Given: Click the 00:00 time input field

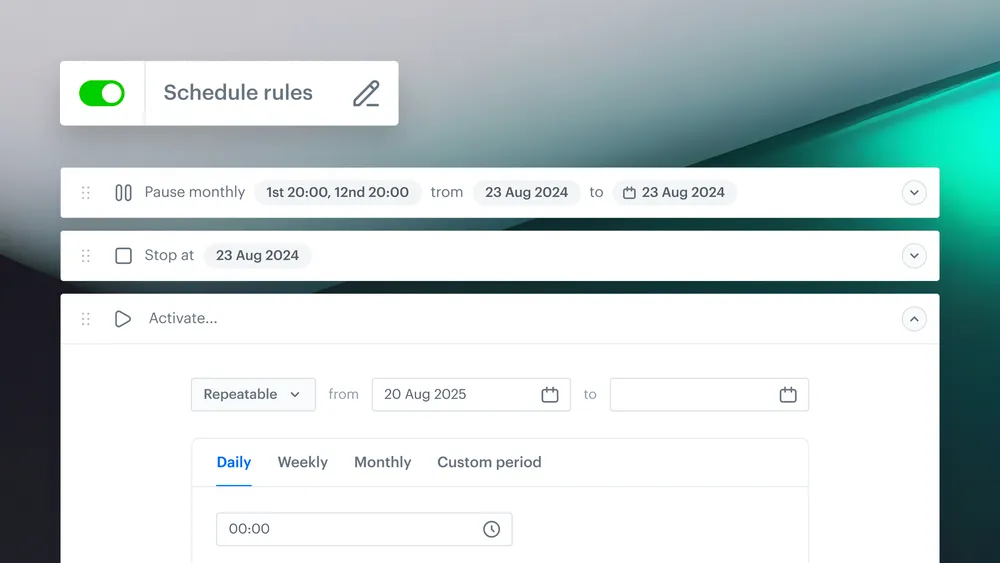Looking at the screenshot, I should [x=364, y=529].
